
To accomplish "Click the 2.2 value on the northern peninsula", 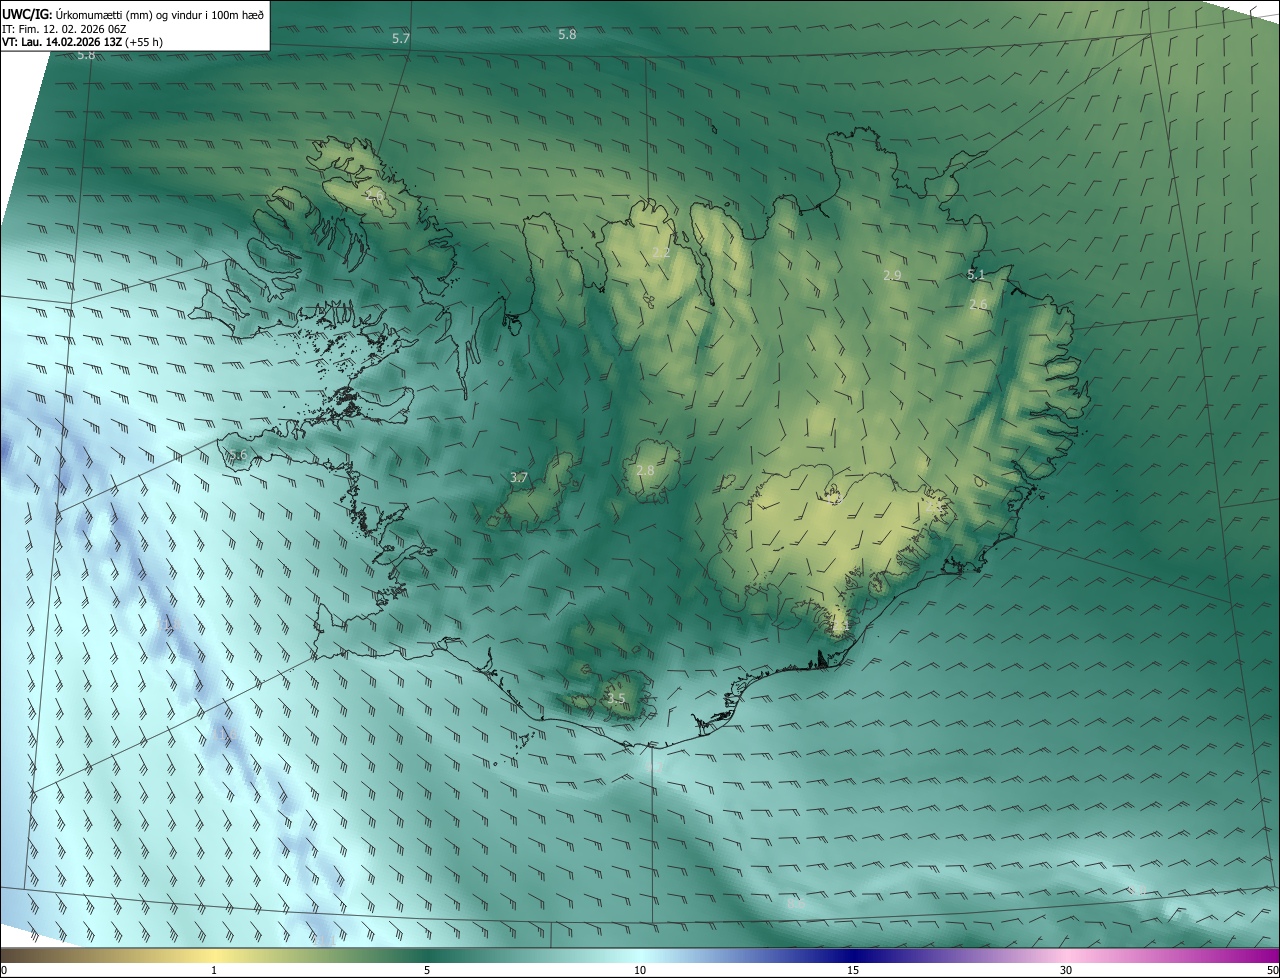I will 661,252.
